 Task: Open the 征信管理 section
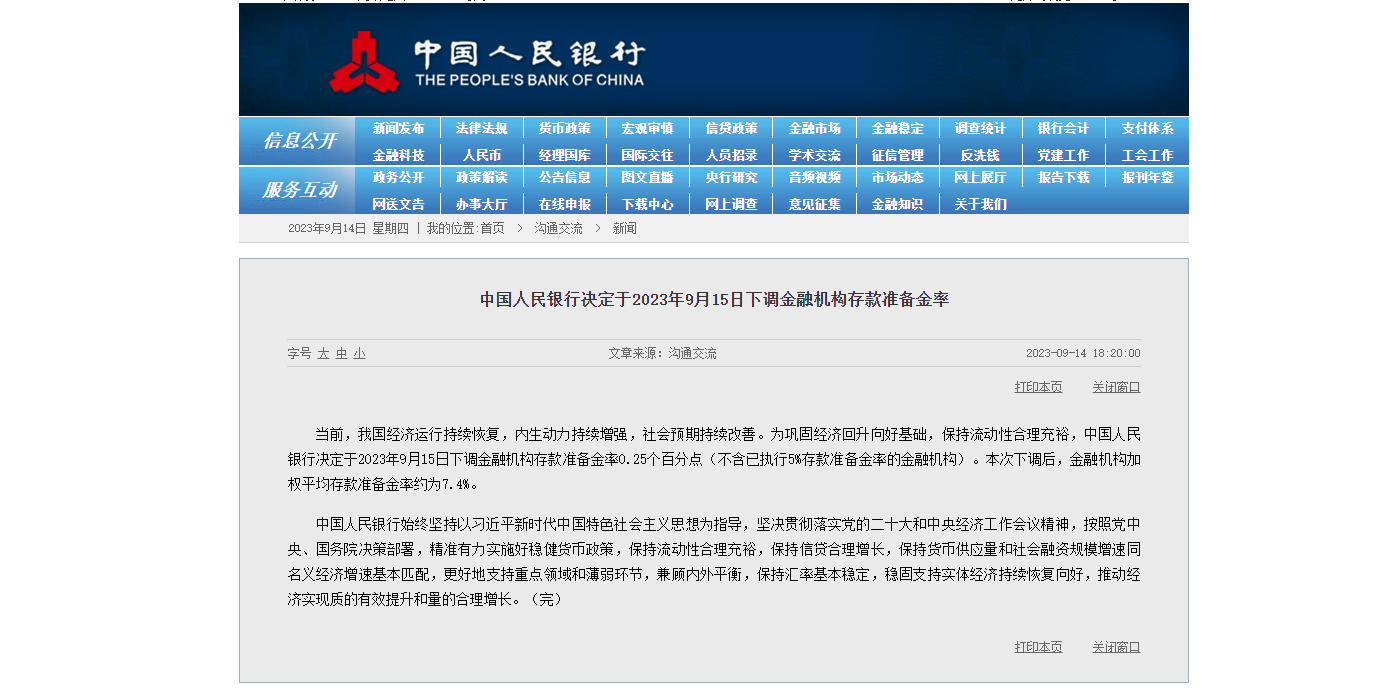[x=897, y=156]
